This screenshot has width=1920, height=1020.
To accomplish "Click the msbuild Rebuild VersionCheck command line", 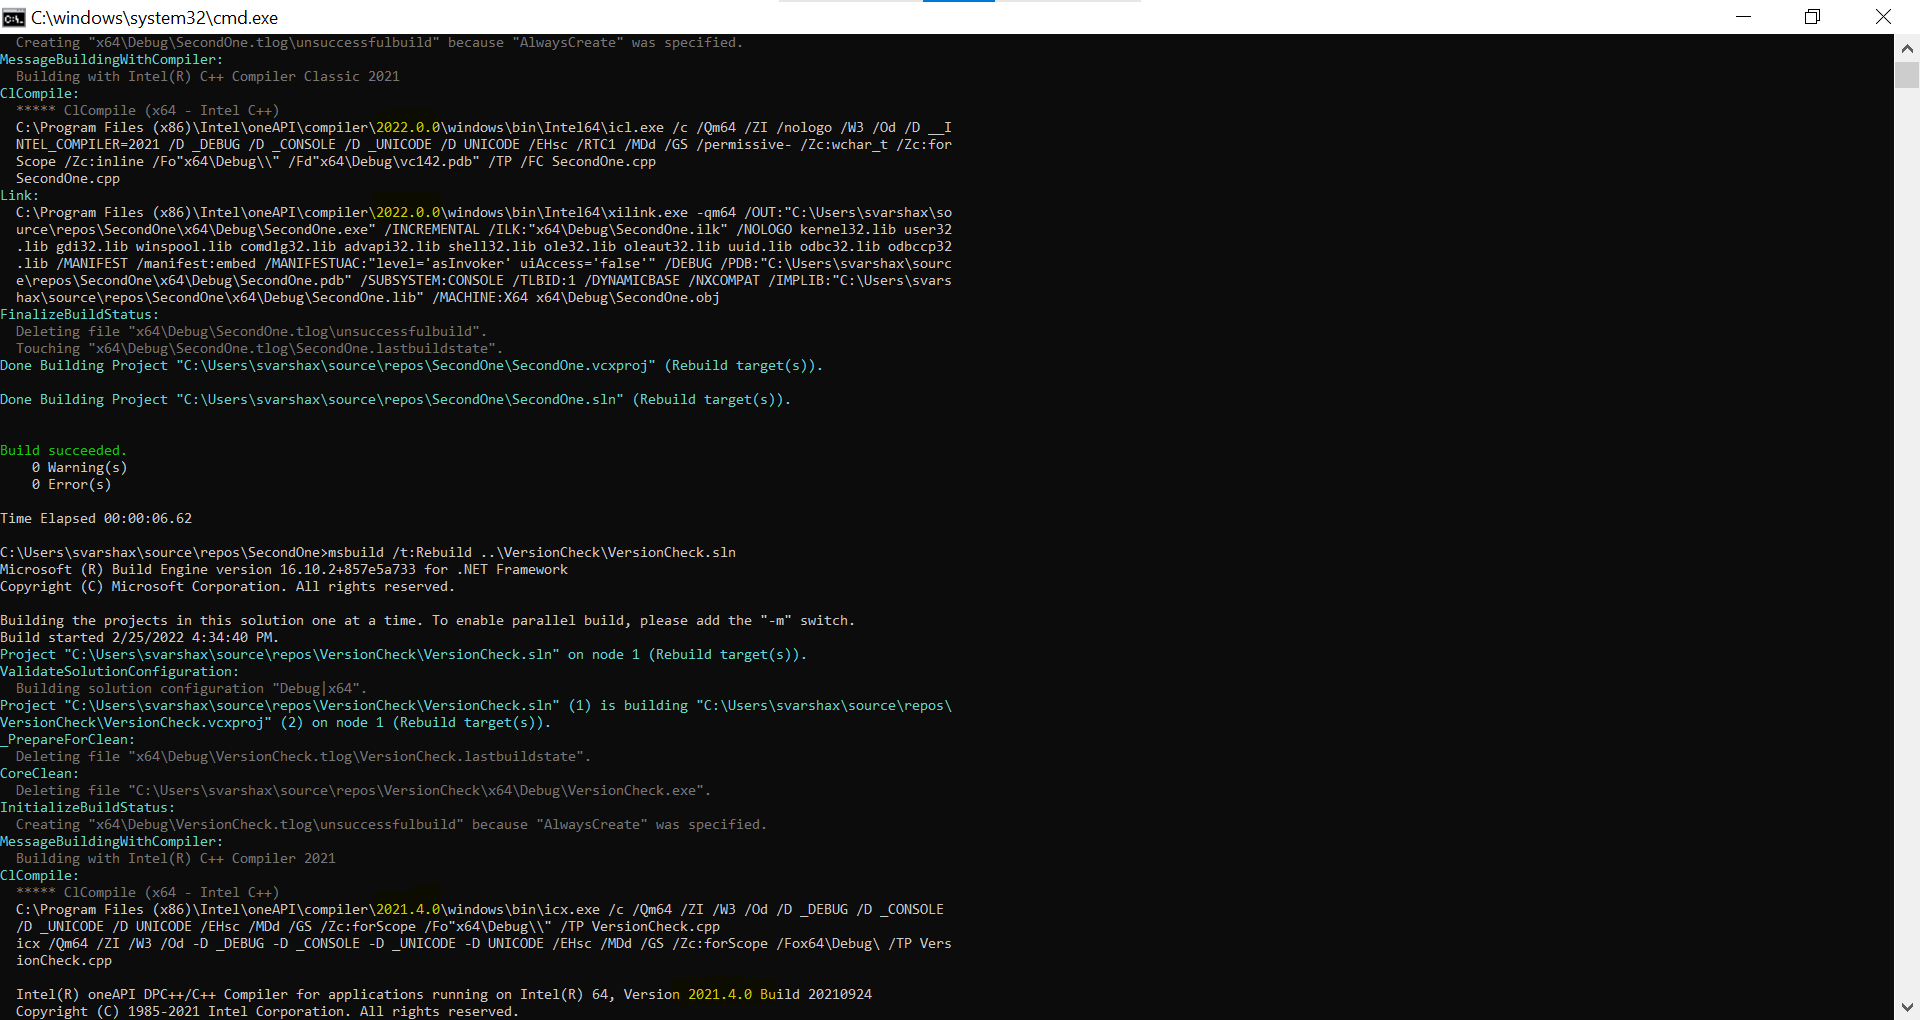I will [367, 551].
